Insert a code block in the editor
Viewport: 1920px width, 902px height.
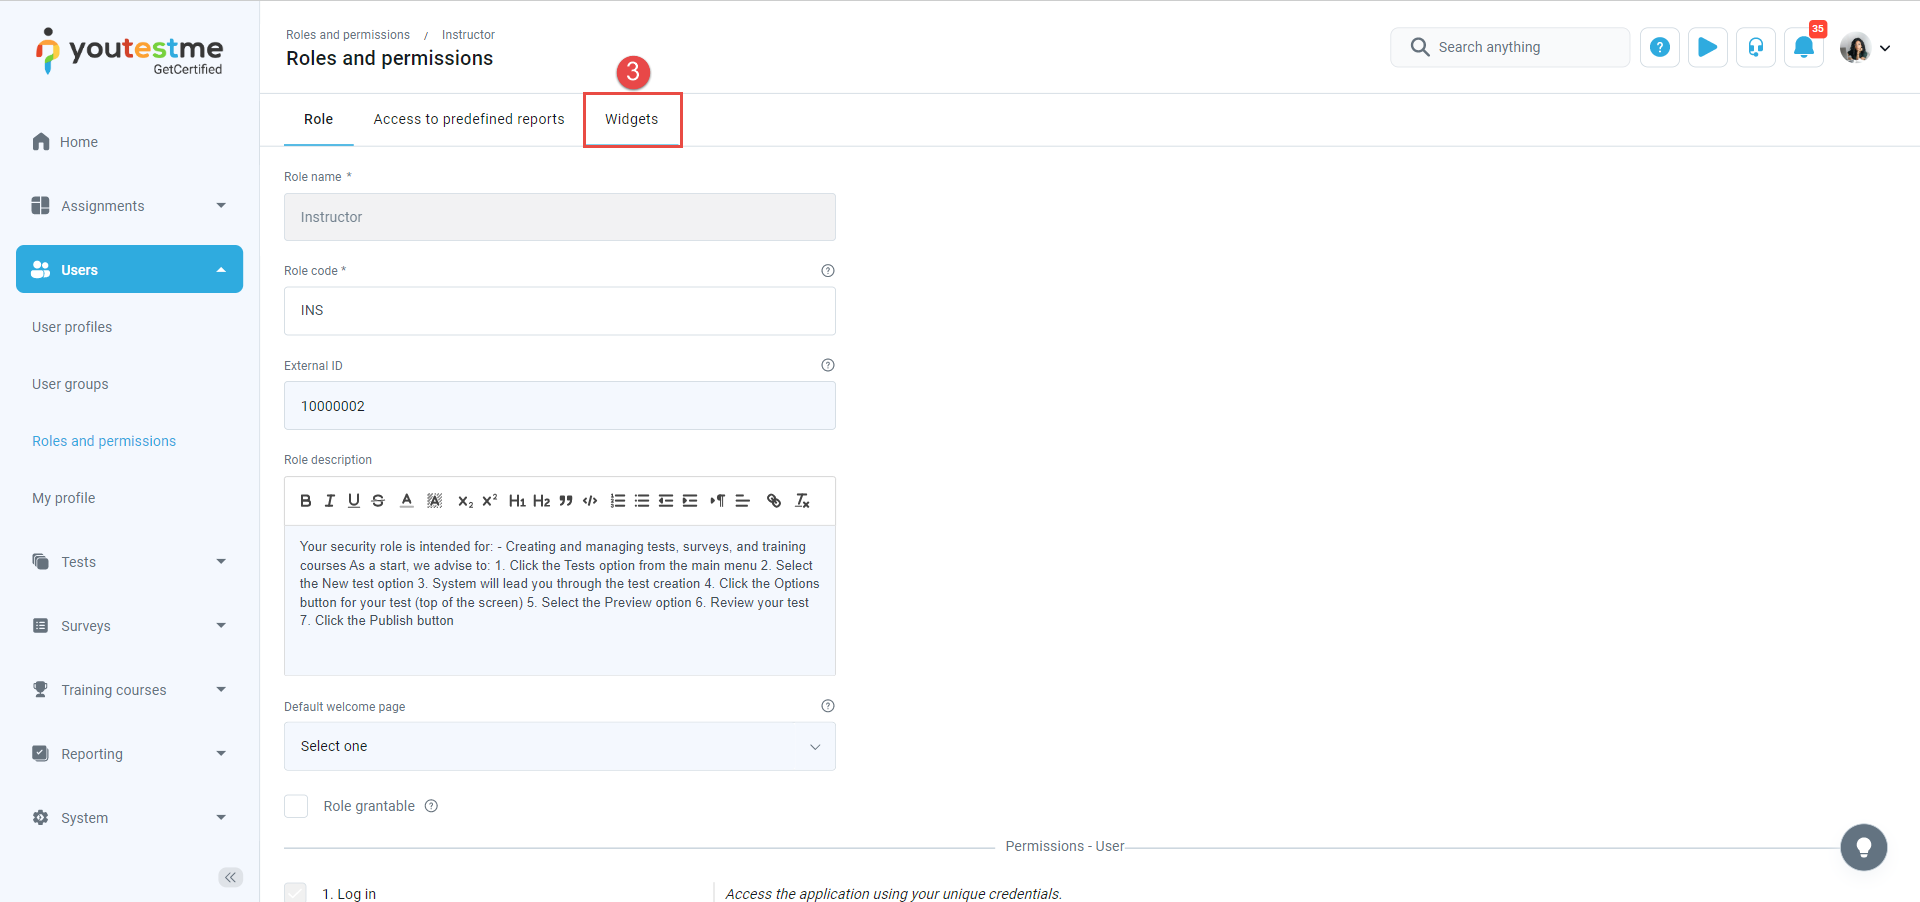point(590,501)
